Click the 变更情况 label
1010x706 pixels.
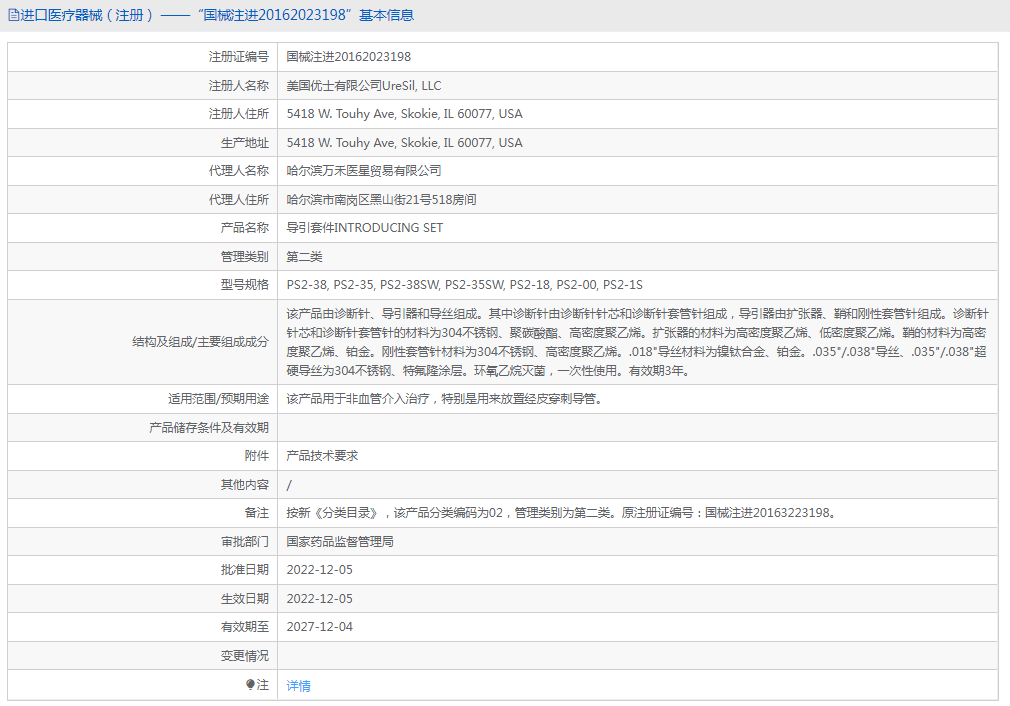(x=245, y=656)
